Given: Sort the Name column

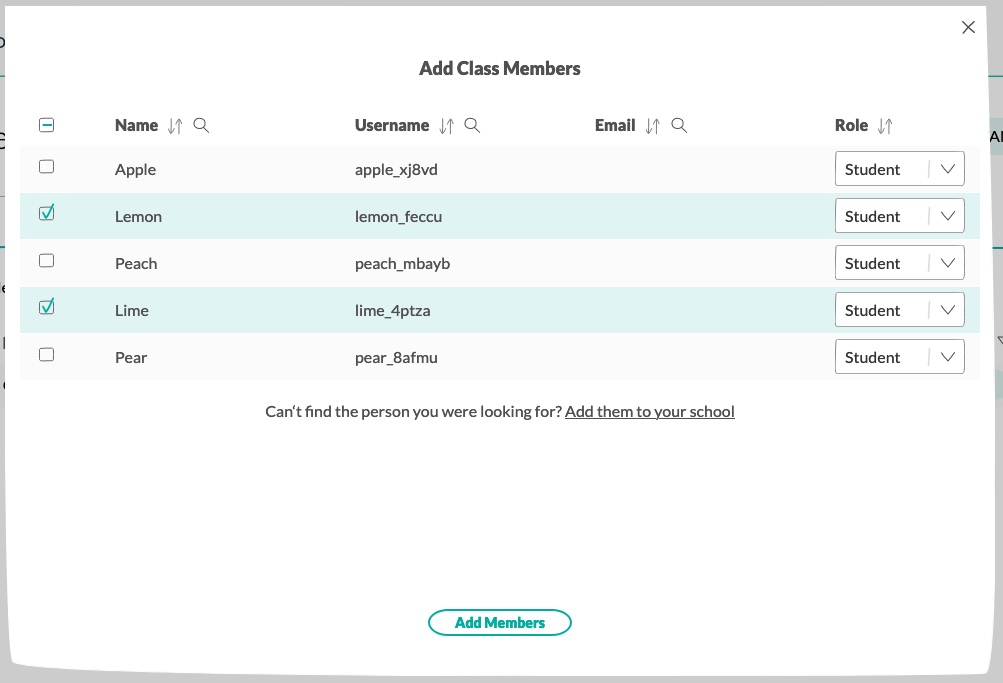Looking at the screenshot, I should pyautogui.click(x=173, y=125).
